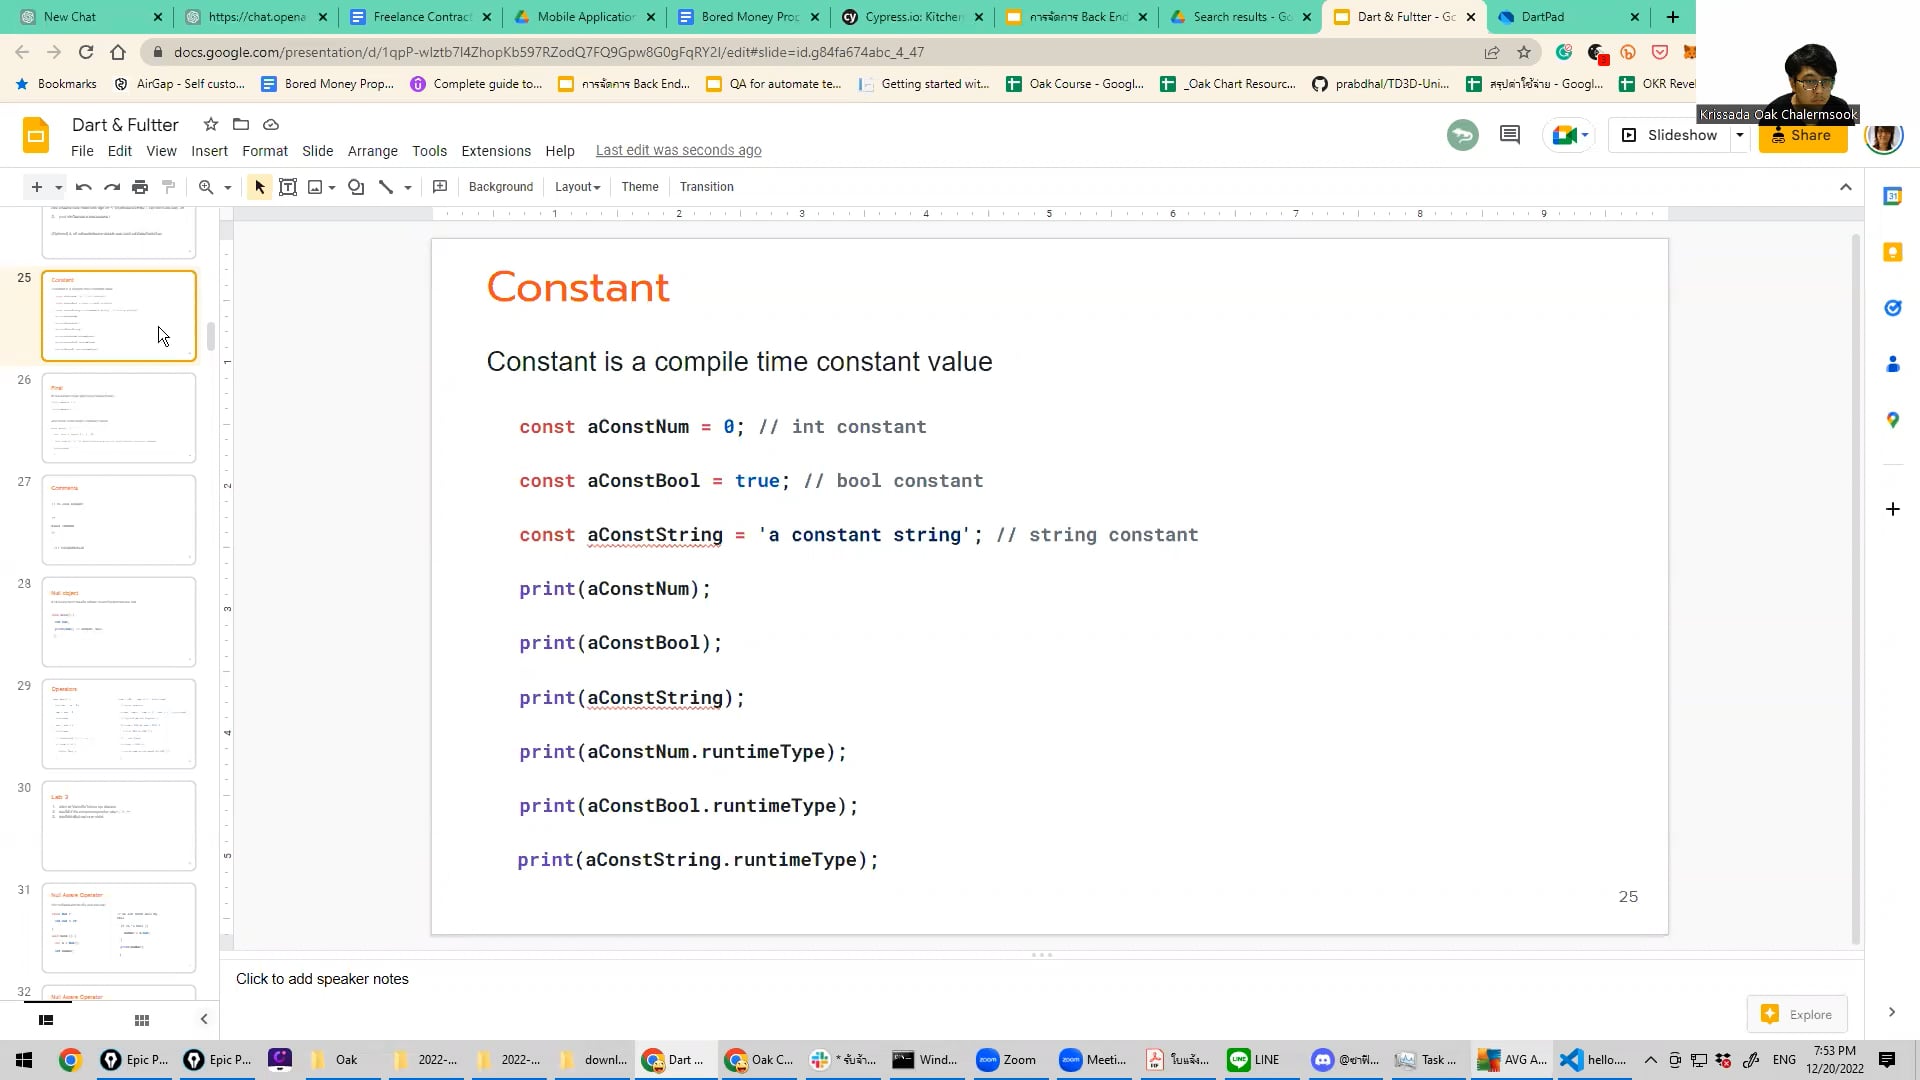The image size is (1920, 1080).
Task: Select the insert line tool
Action: (x=389, y=187)
